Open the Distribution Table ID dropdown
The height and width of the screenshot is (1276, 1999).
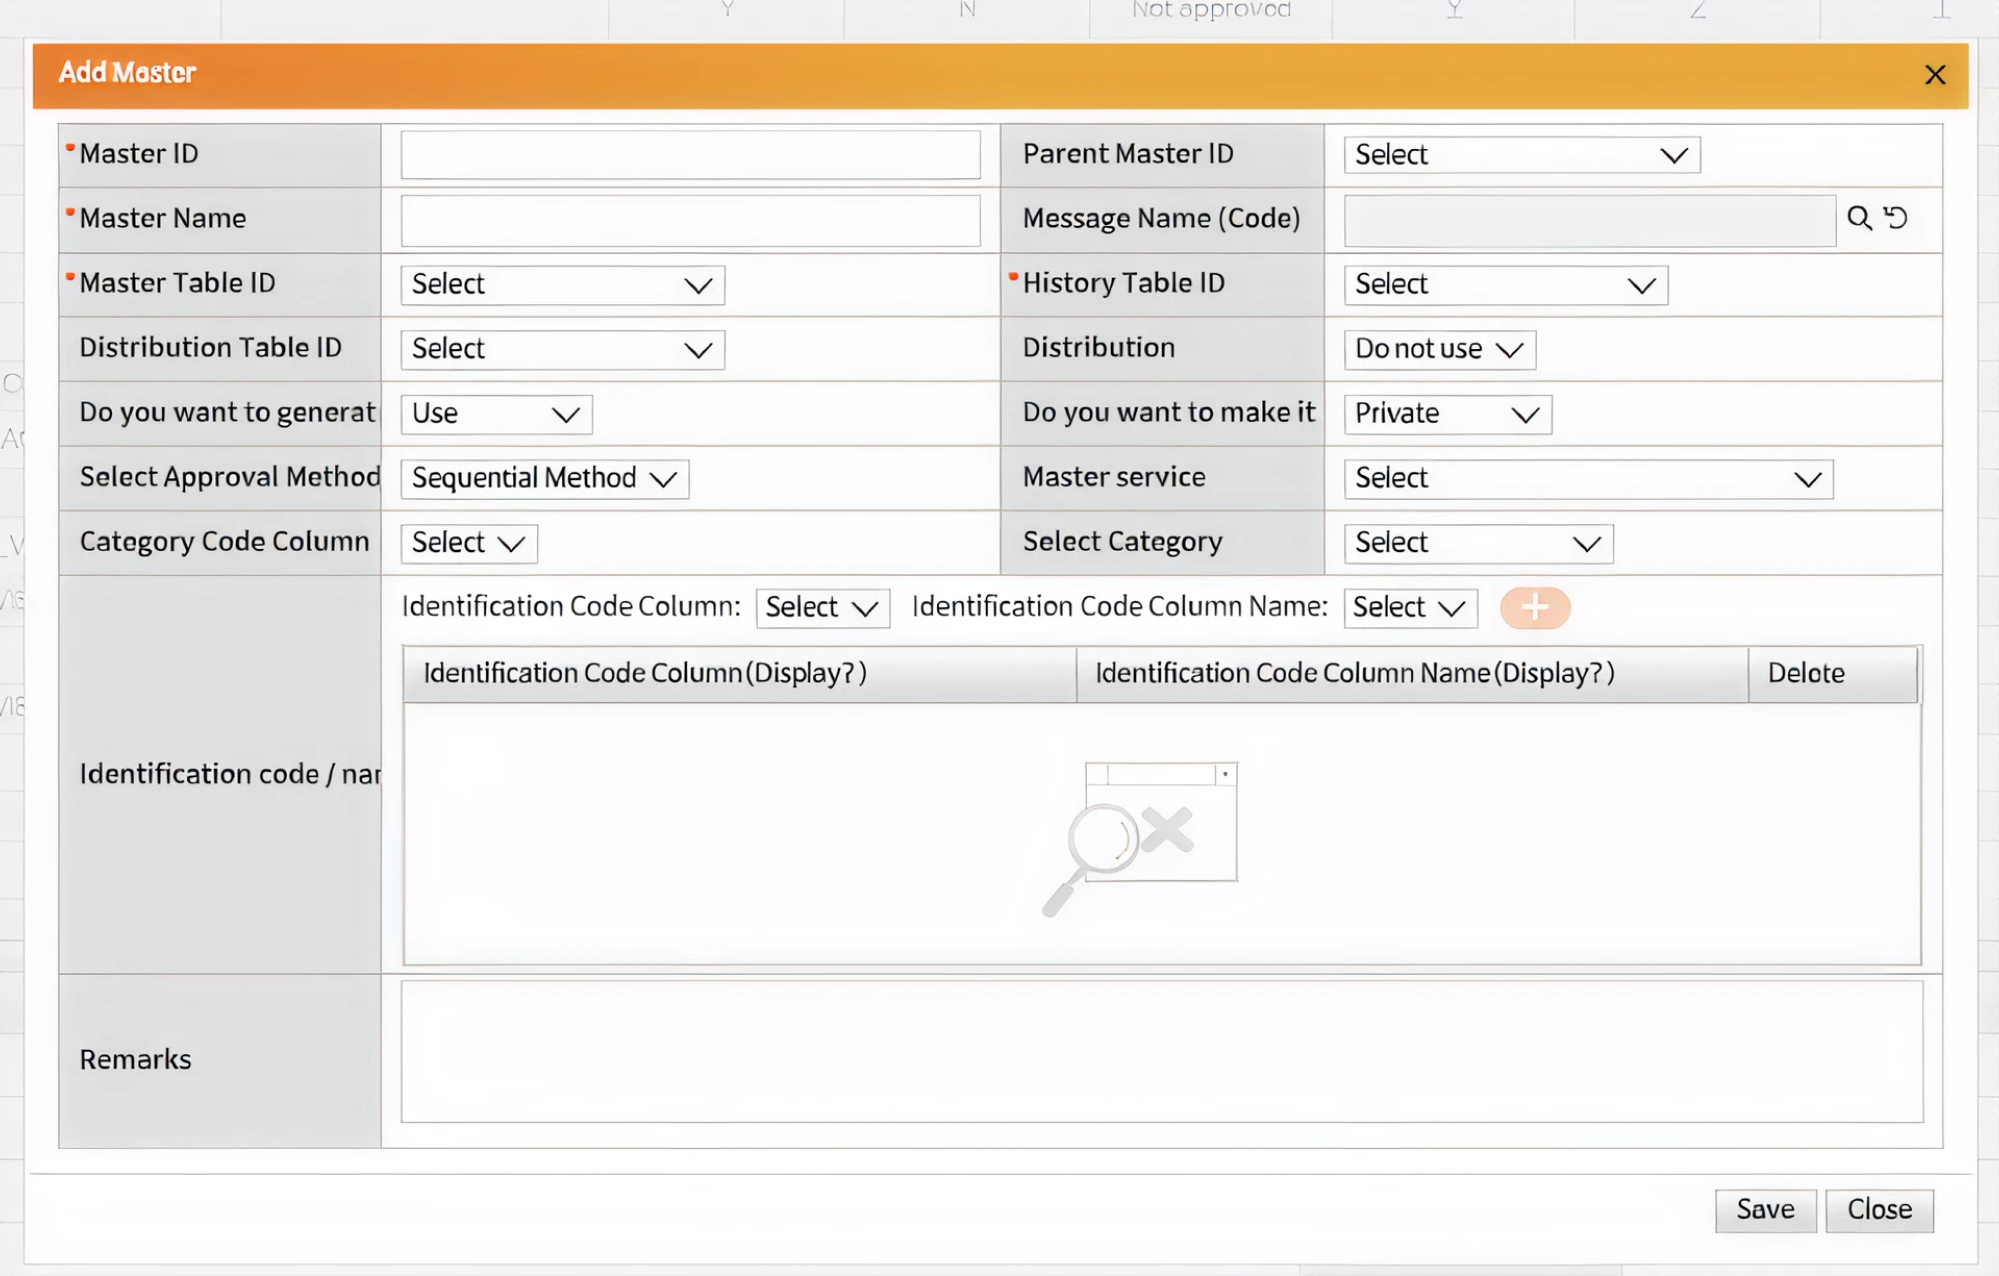[x=562, y=349]
